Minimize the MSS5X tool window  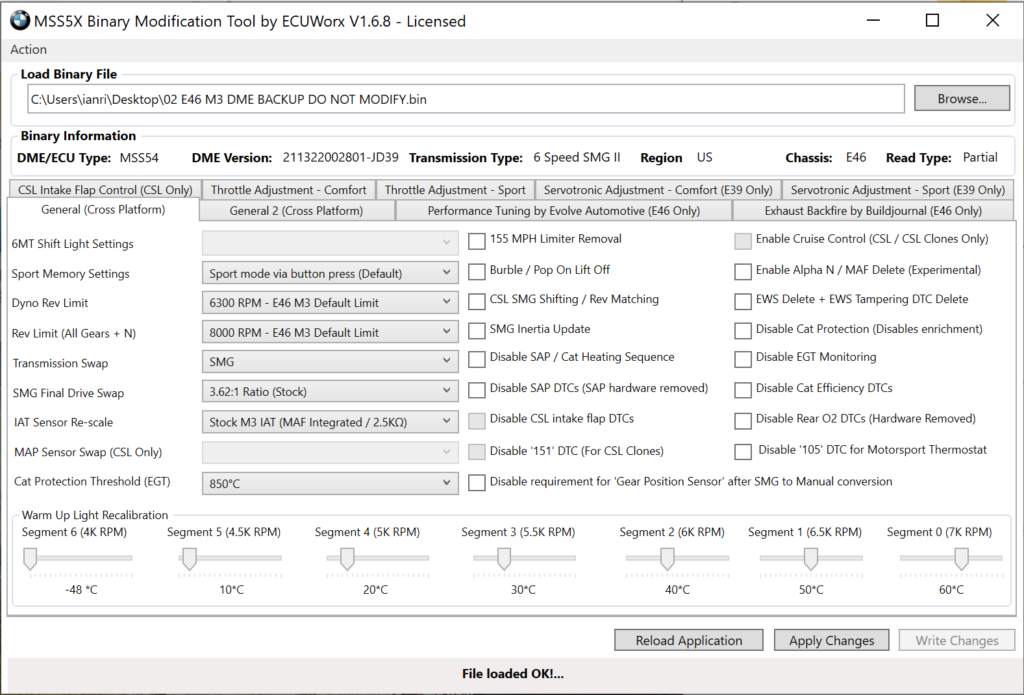pos(873,21)
